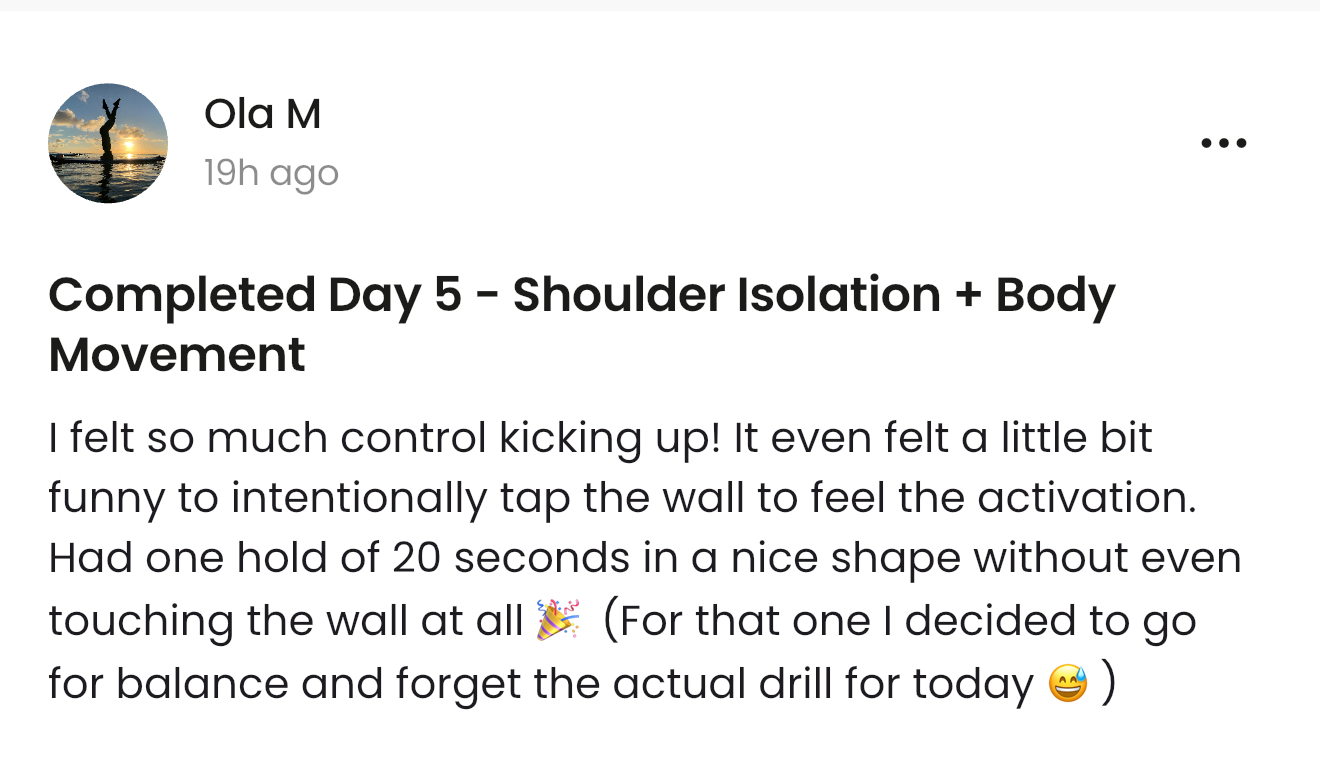1320x776 pixels.
Task: Click the word Completed in the post title
Action: [180, 295]
